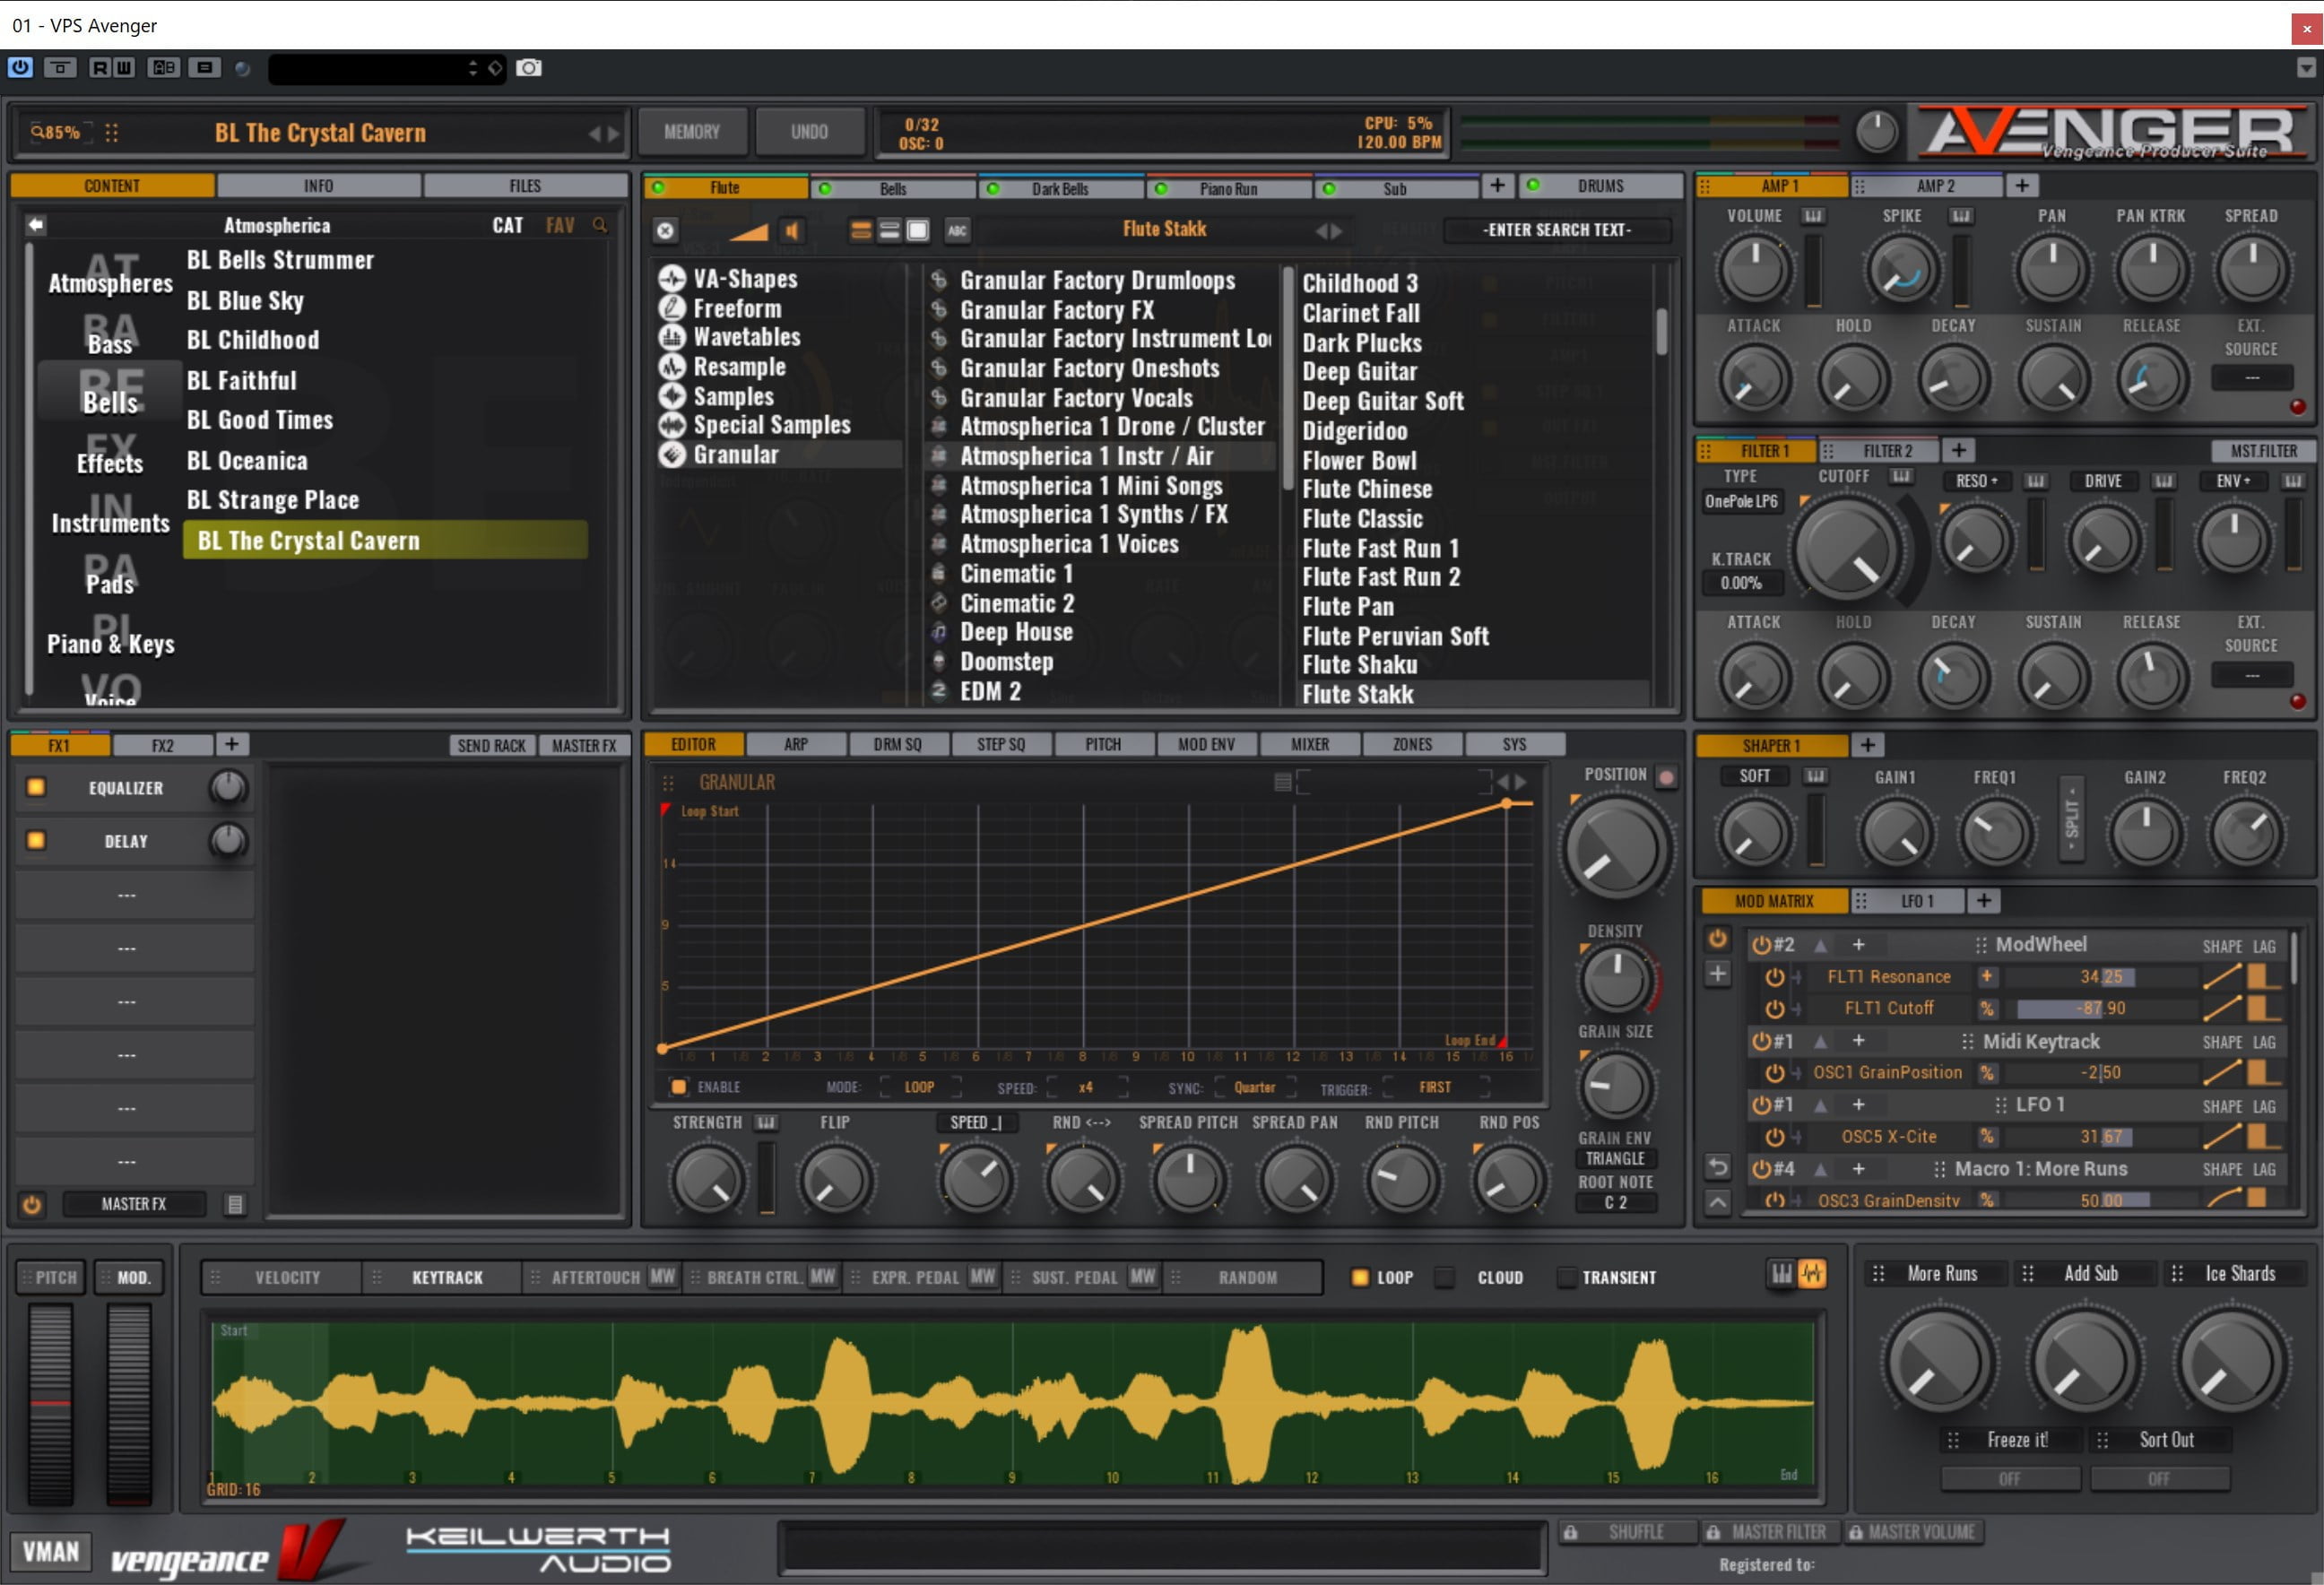Click the ENTER SEARCH TEXT field

pyautogui.click(x=1556, y=230)
